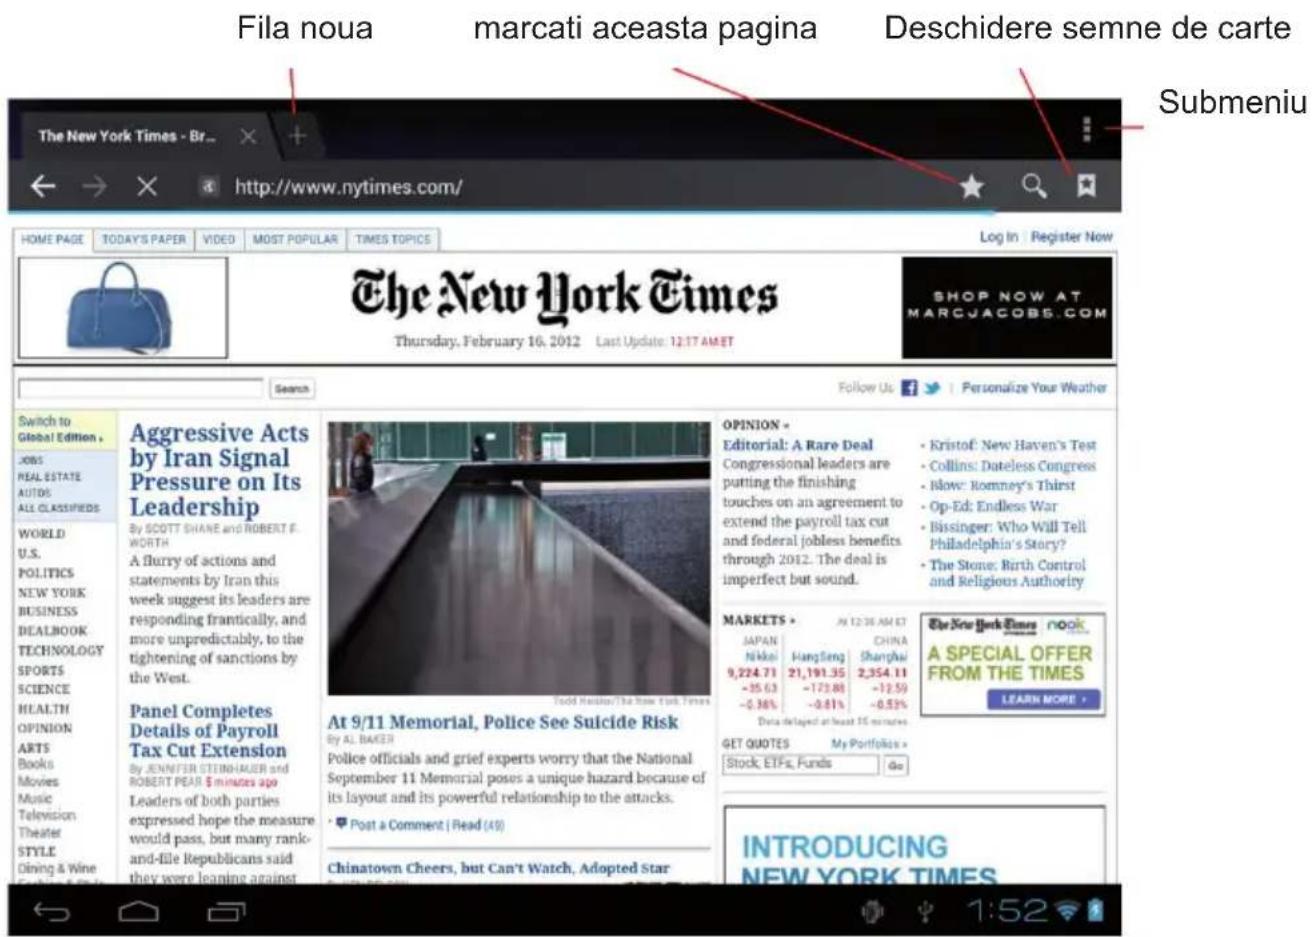The image size is (1315, 937).
Task: Open VIDEO tab
Action: click(x=219, y=240)
